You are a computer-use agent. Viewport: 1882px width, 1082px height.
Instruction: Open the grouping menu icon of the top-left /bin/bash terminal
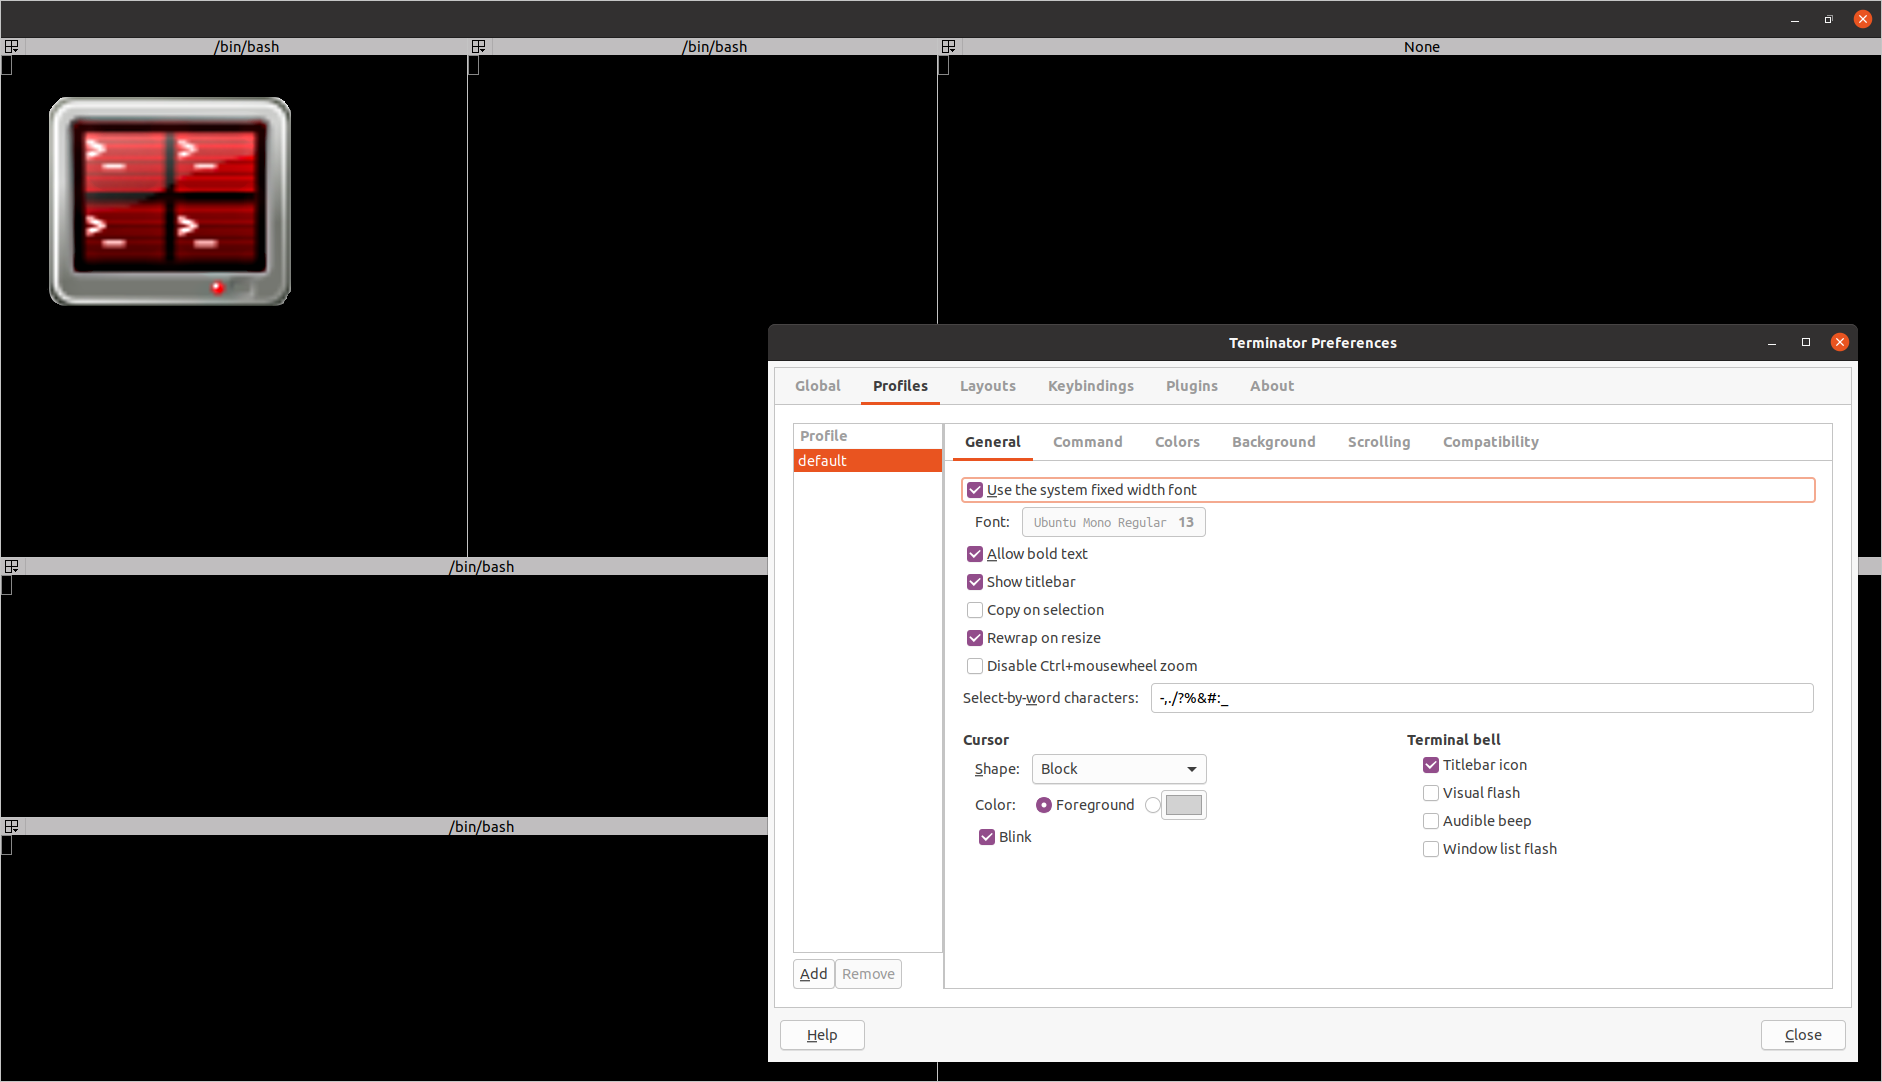coord(12,47)
